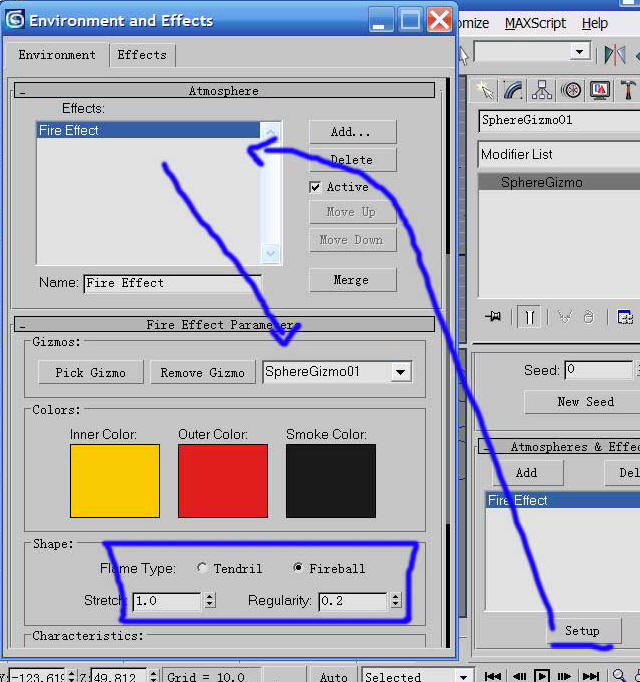This screenshot has width=640, height=682.
Task: Select Tendril flame type radio button
Action: coord(201,568)
